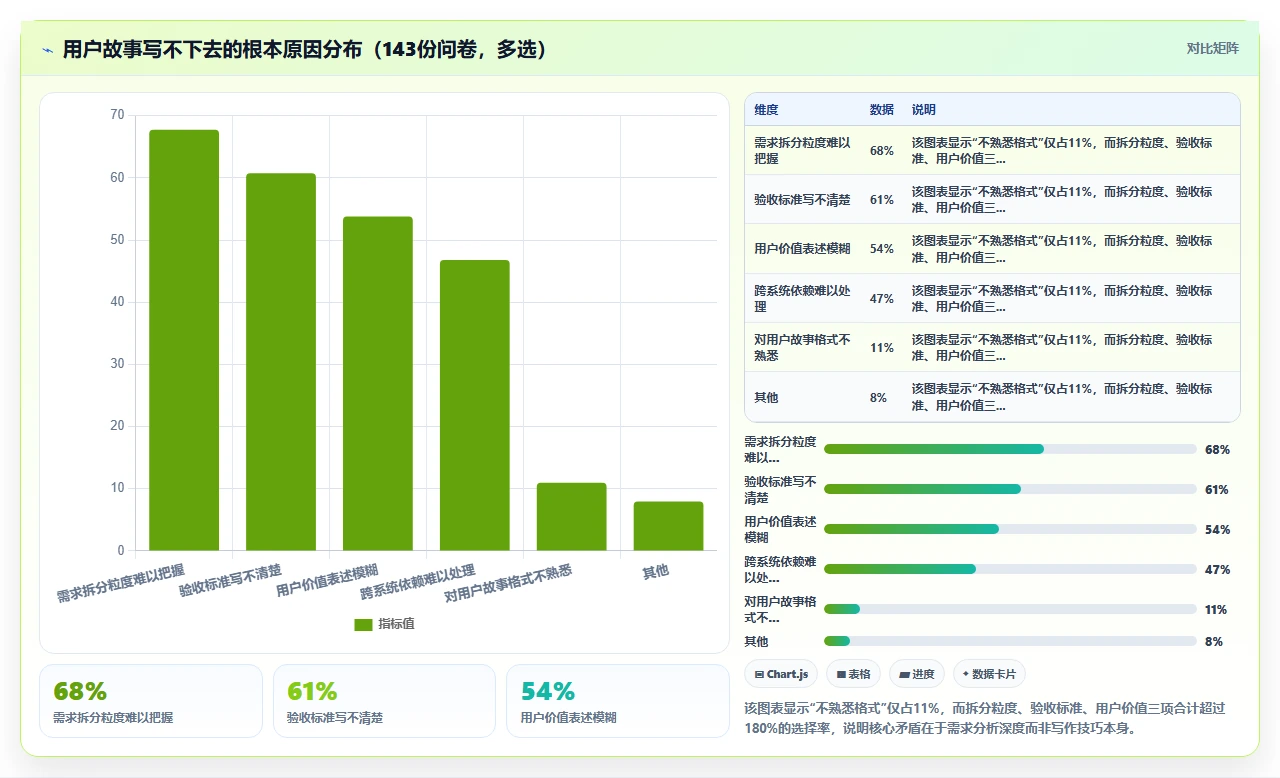Select the 表格 tag chip
This screenshot has height=778, width=1280.
853,674
